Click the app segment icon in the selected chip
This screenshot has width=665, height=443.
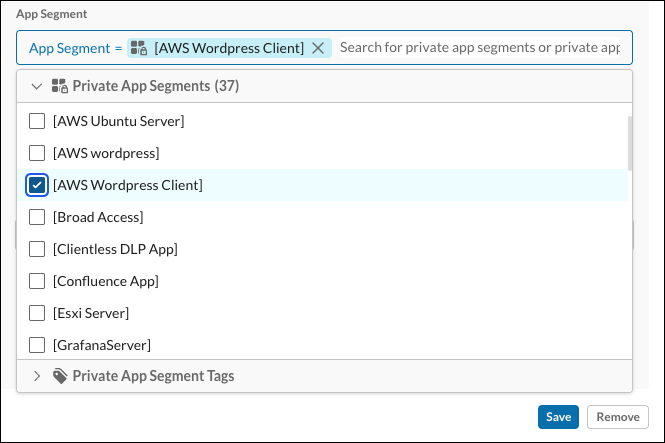pos(139,48)
